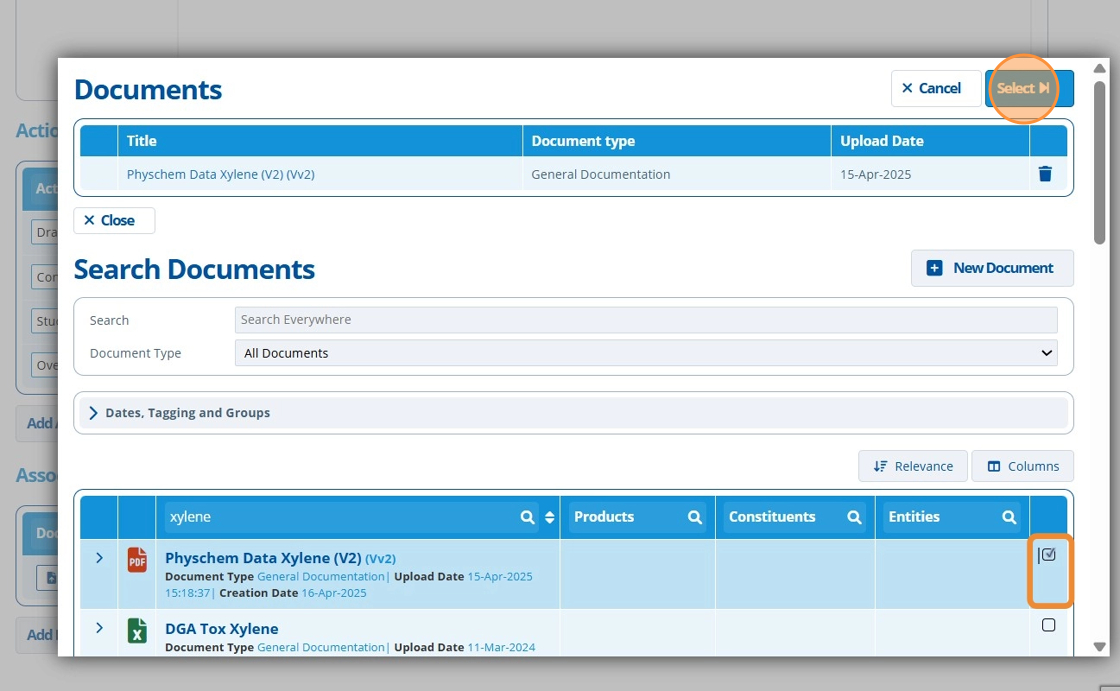This screenshot has height=691, width=1120.
Task: Uncheck the Physchem Data Xylene row checkbox
Action: coord(1048,555)
